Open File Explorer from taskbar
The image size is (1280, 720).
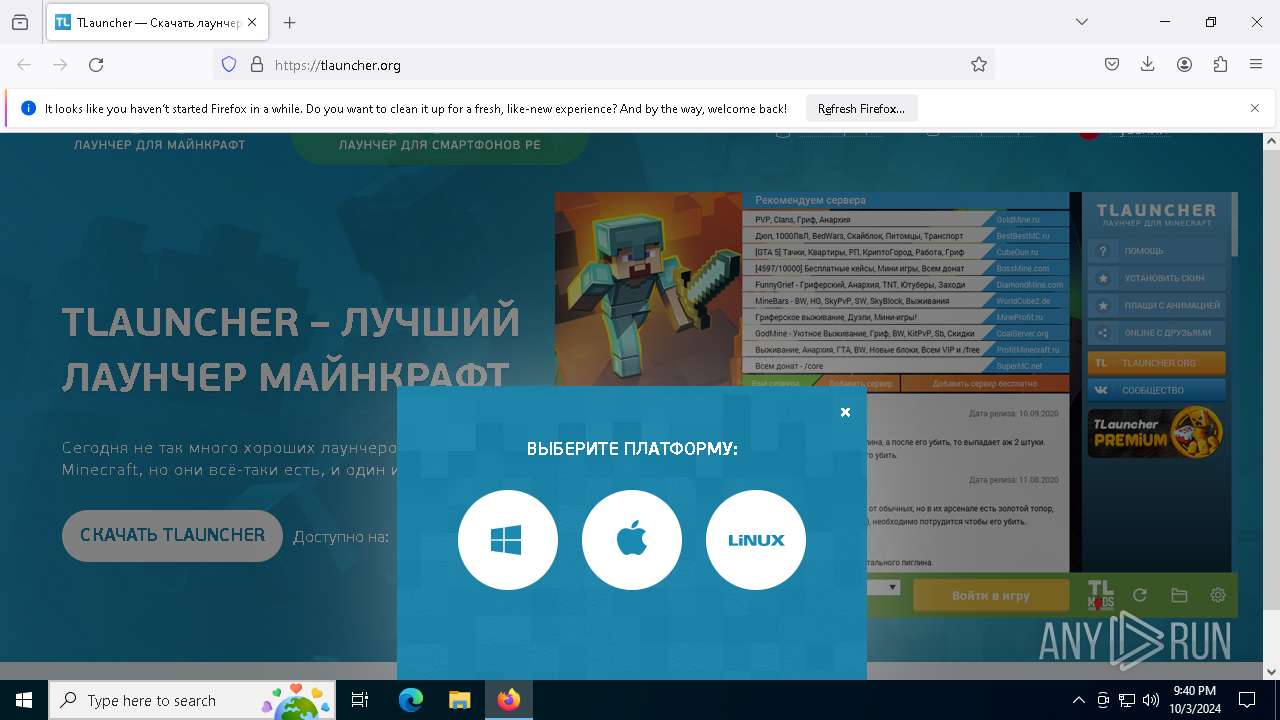pyautogui.click(x=459, y=700)
